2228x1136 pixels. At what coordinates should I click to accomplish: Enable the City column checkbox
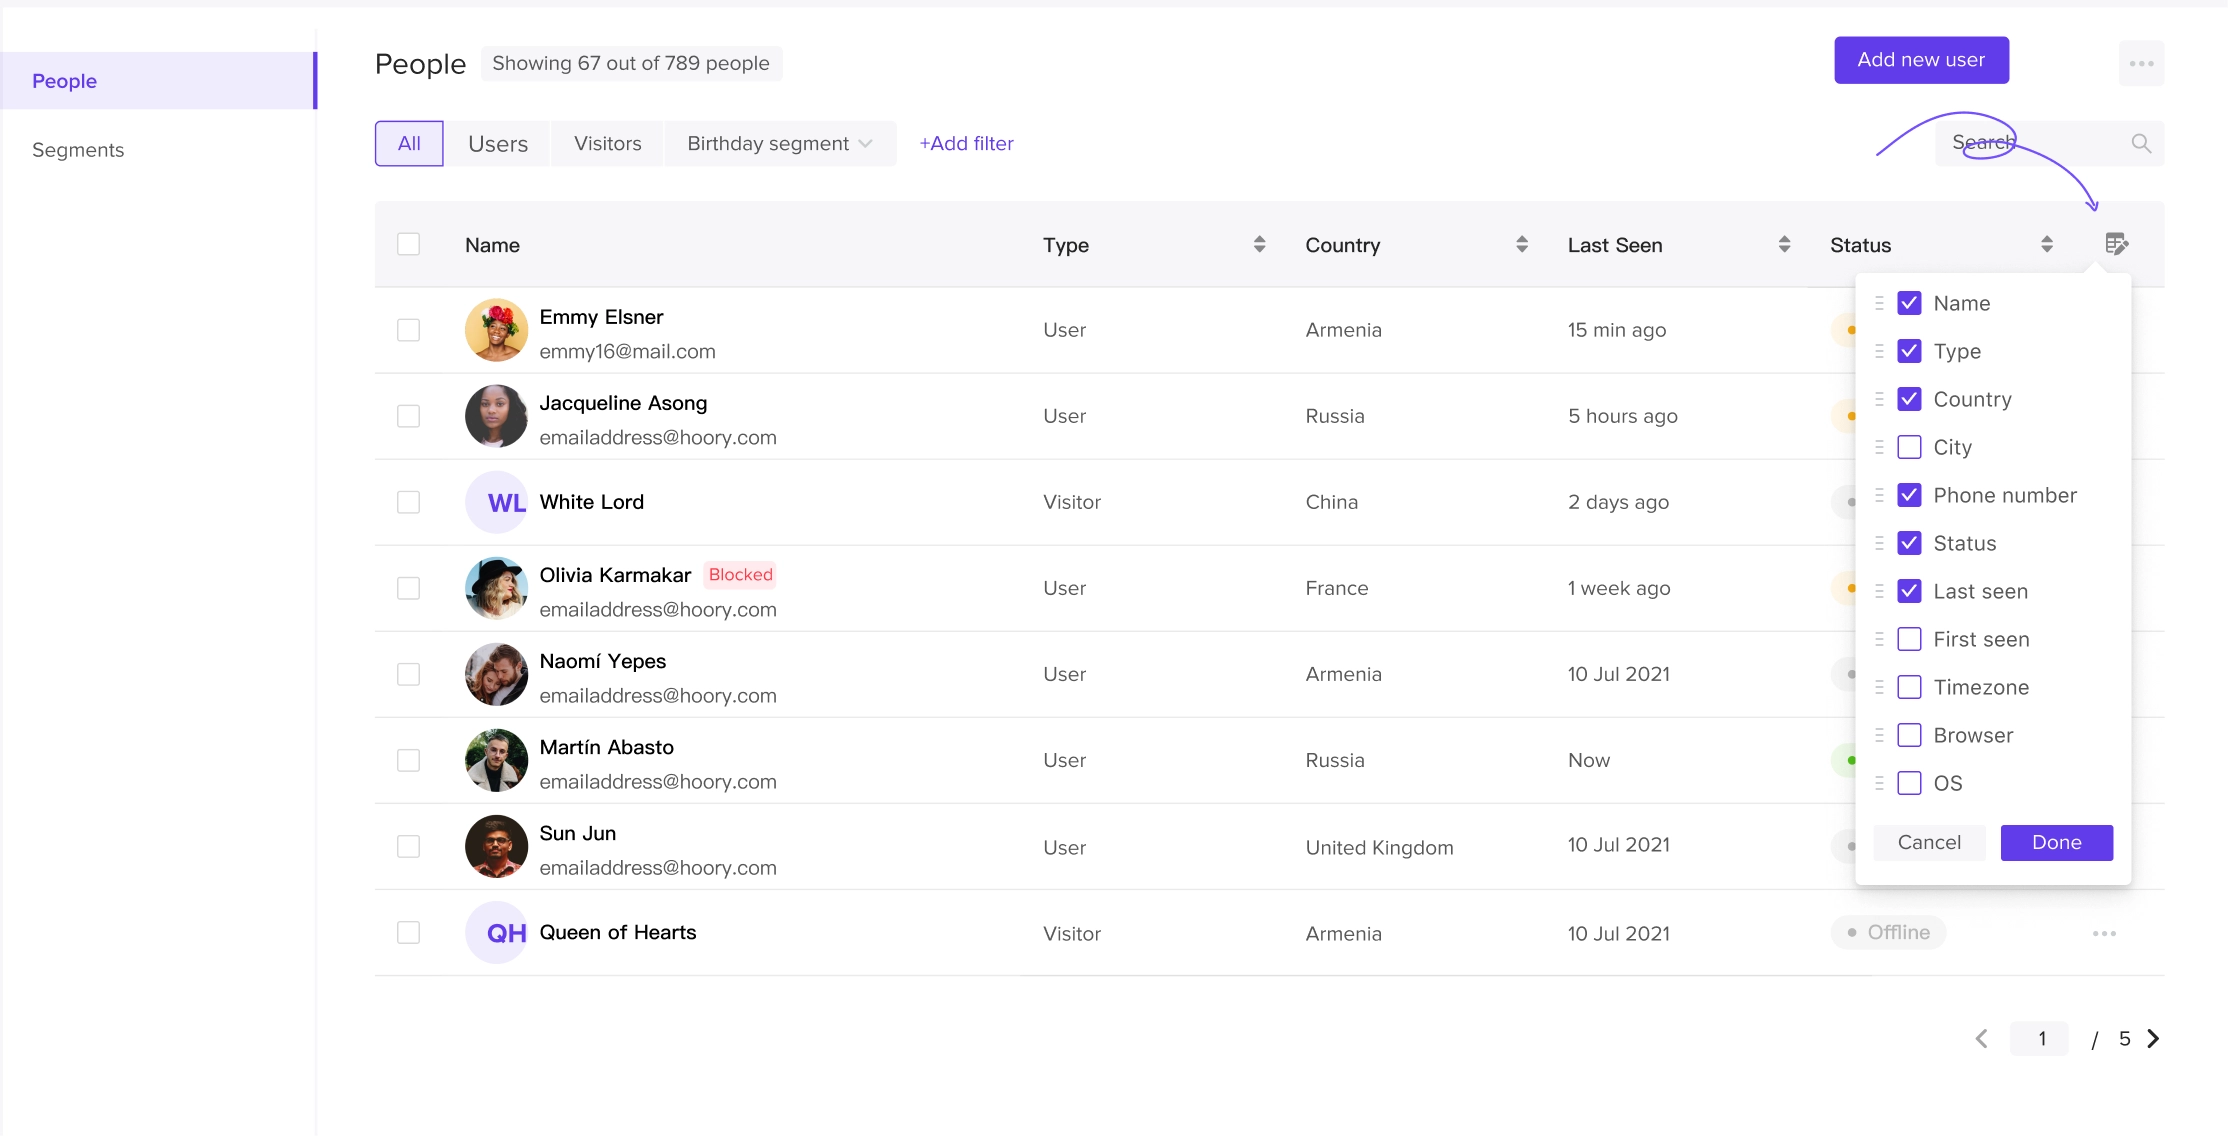1909,447
